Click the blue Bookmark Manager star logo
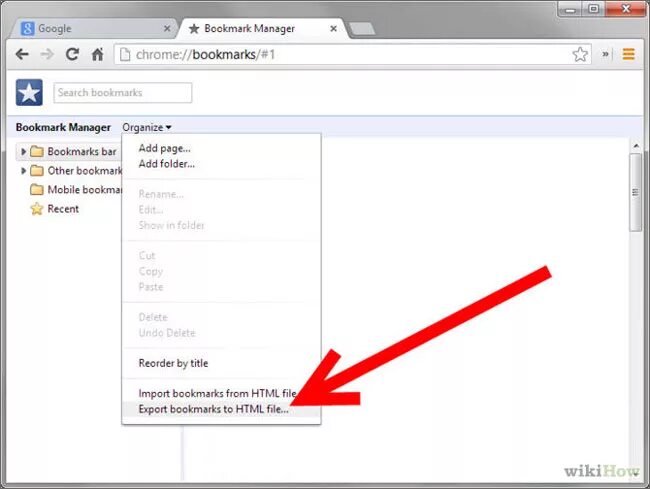 tap(29, 92)
